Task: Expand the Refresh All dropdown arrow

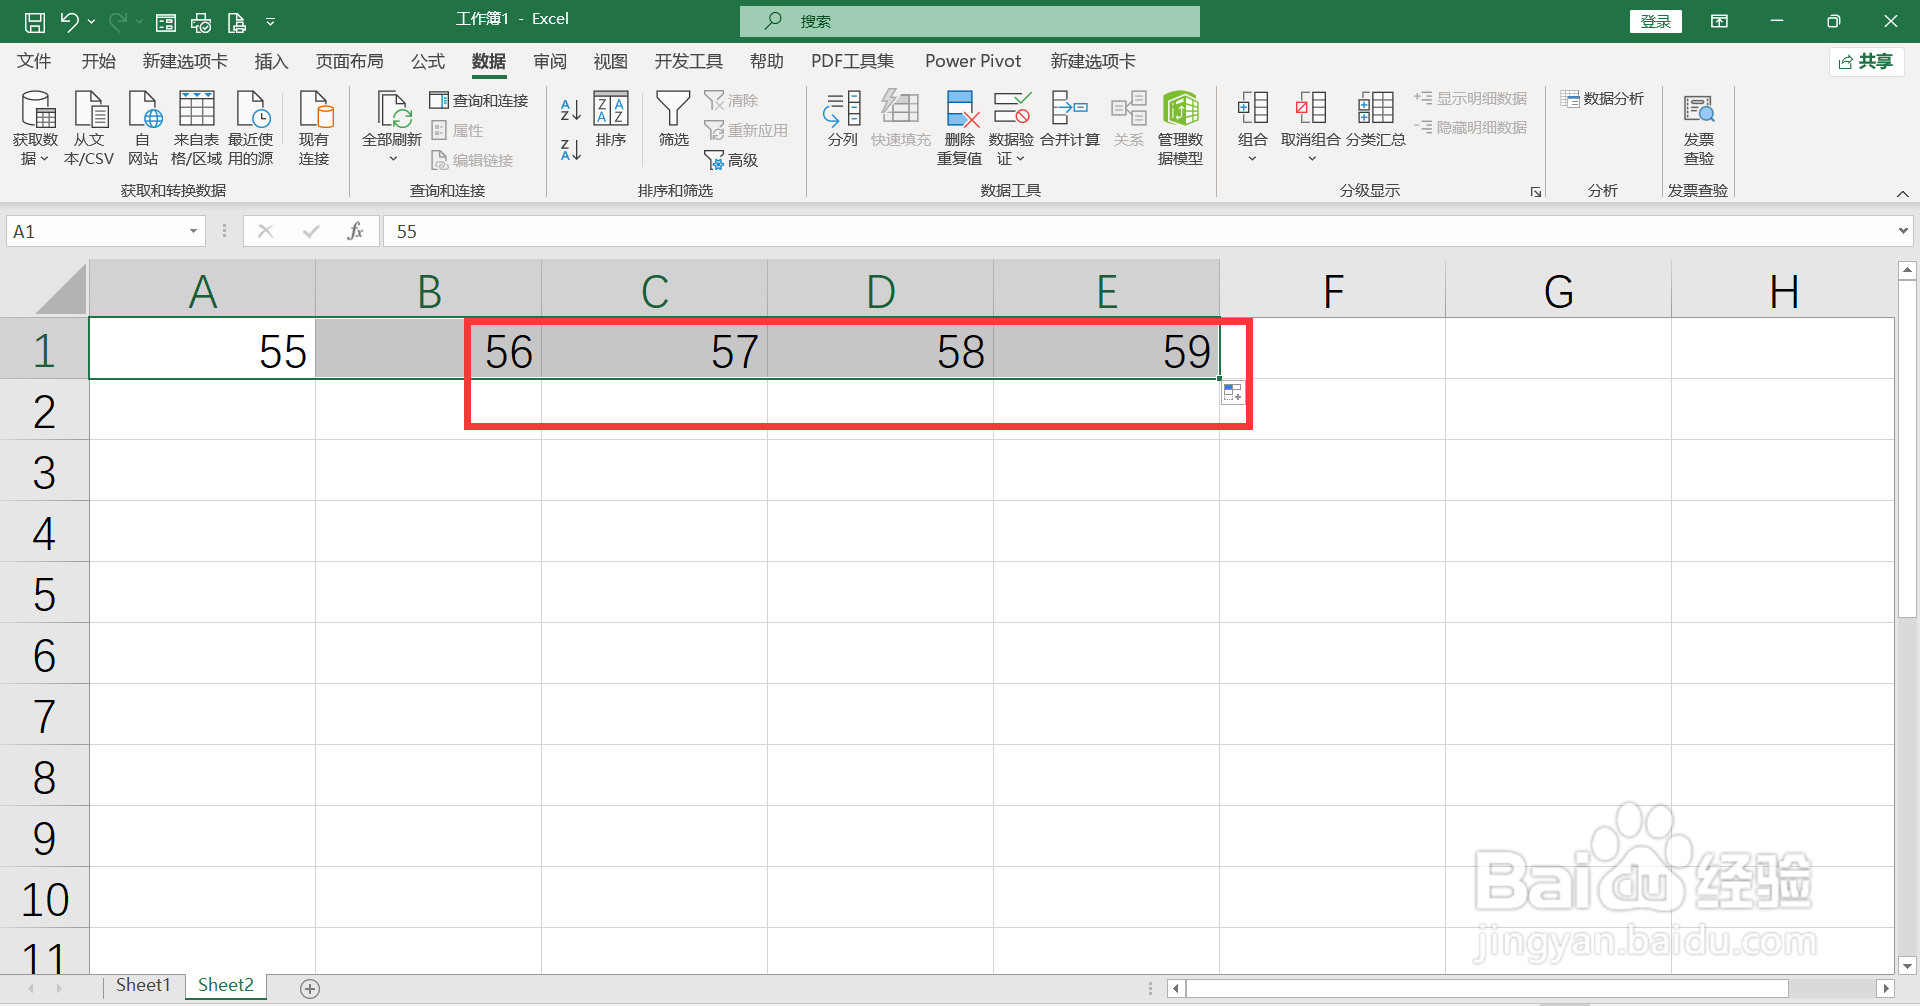Action: tap(393, 159)
